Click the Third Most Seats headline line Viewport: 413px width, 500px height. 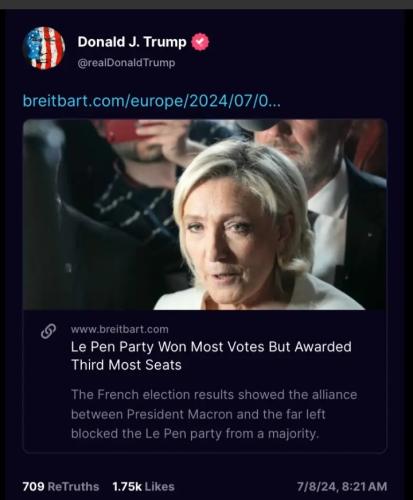pyautogui.click(x=126, y=365)
